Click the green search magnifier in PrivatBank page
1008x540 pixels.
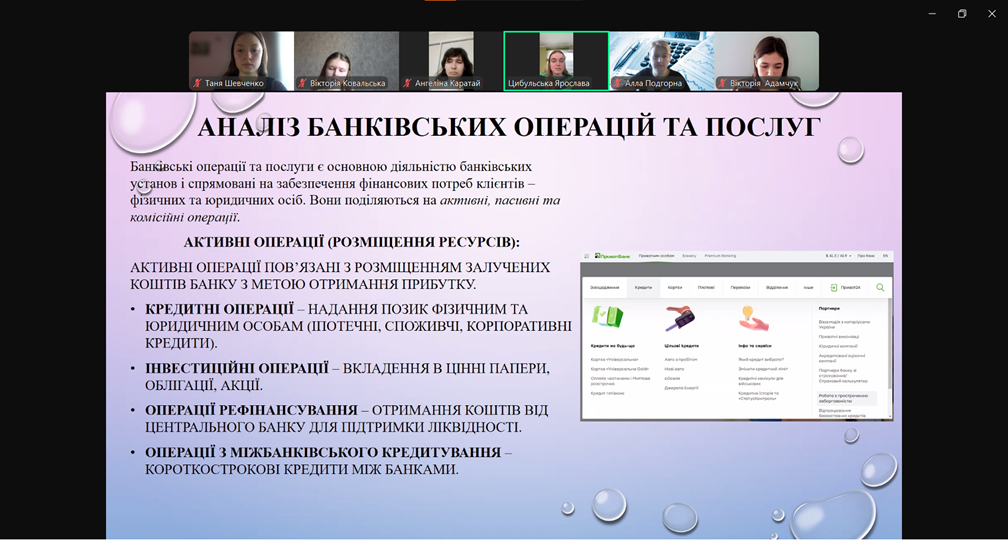[880, 288]
